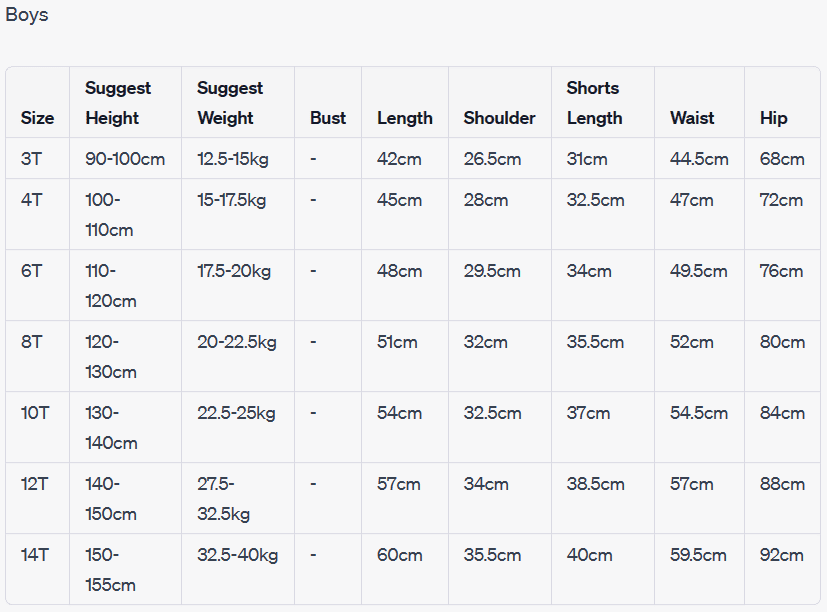This screenshot has width=827, height=612.
Task: Select the Shorts Length column header
Action: [594, 103]
